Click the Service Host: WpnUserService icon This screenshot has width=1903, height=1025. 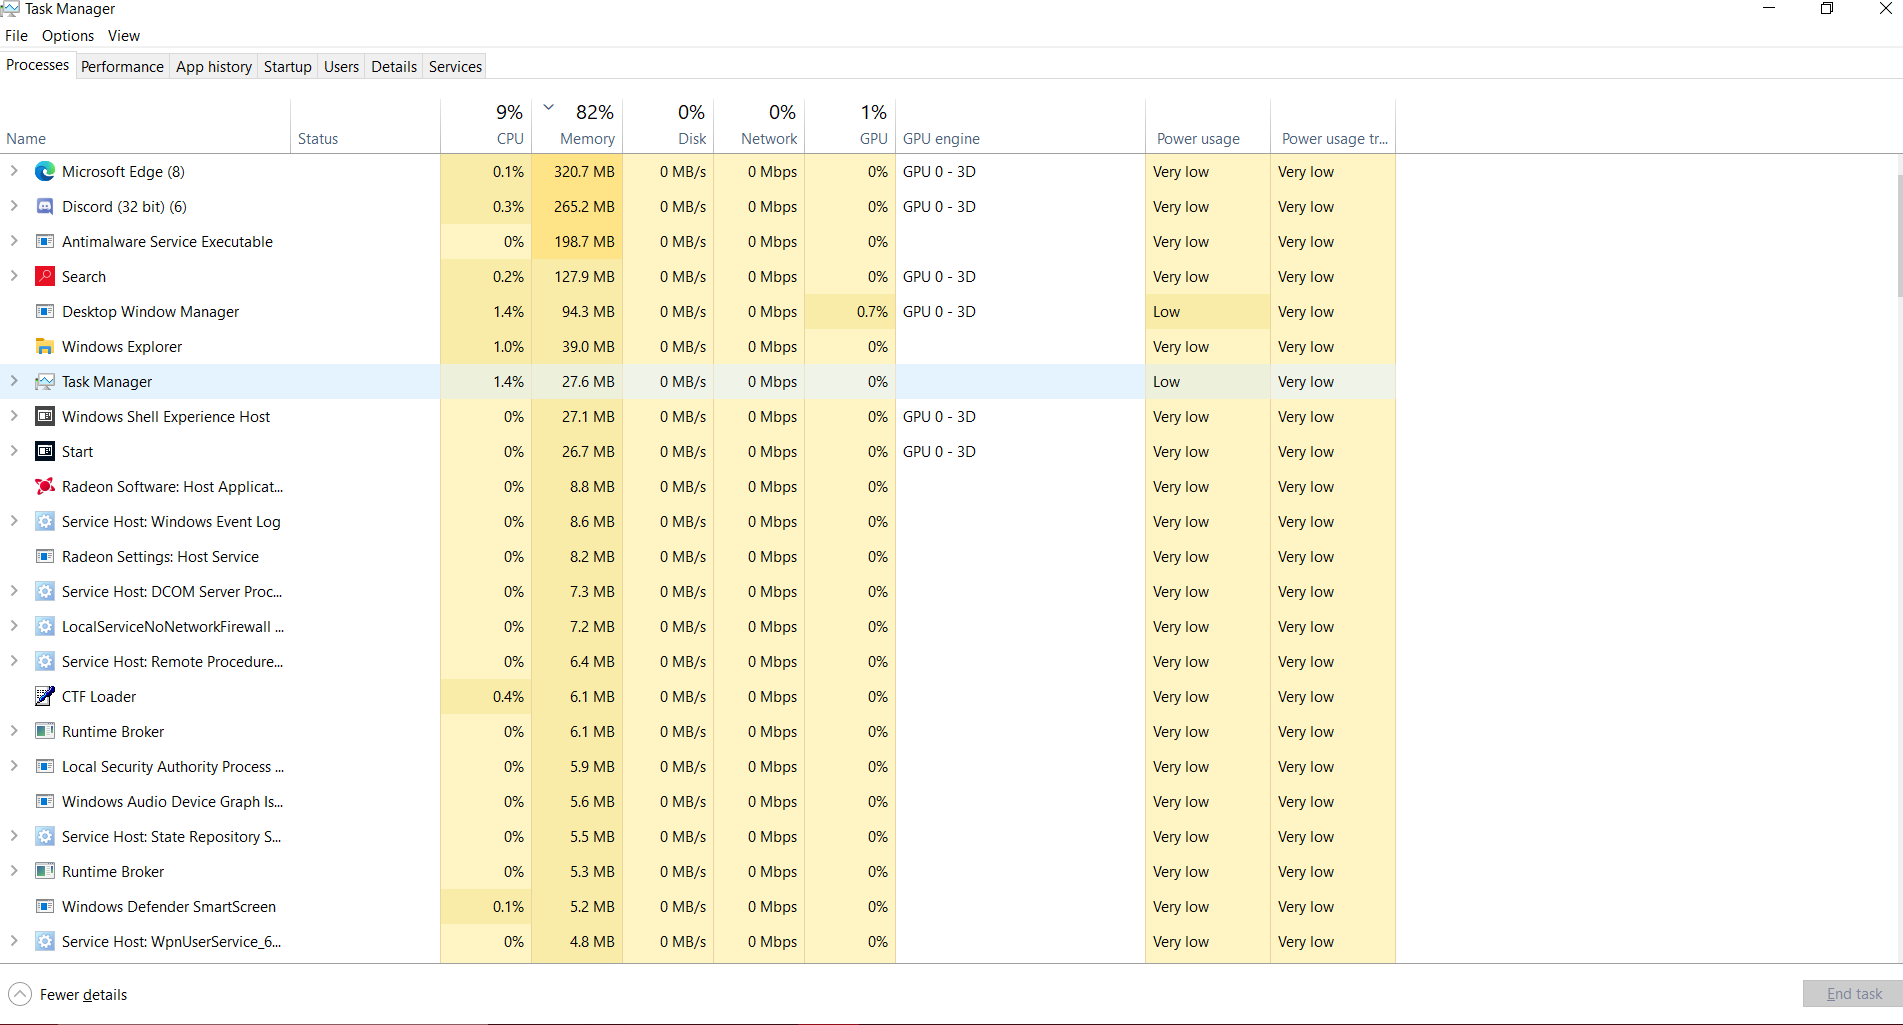coord(45,942)
